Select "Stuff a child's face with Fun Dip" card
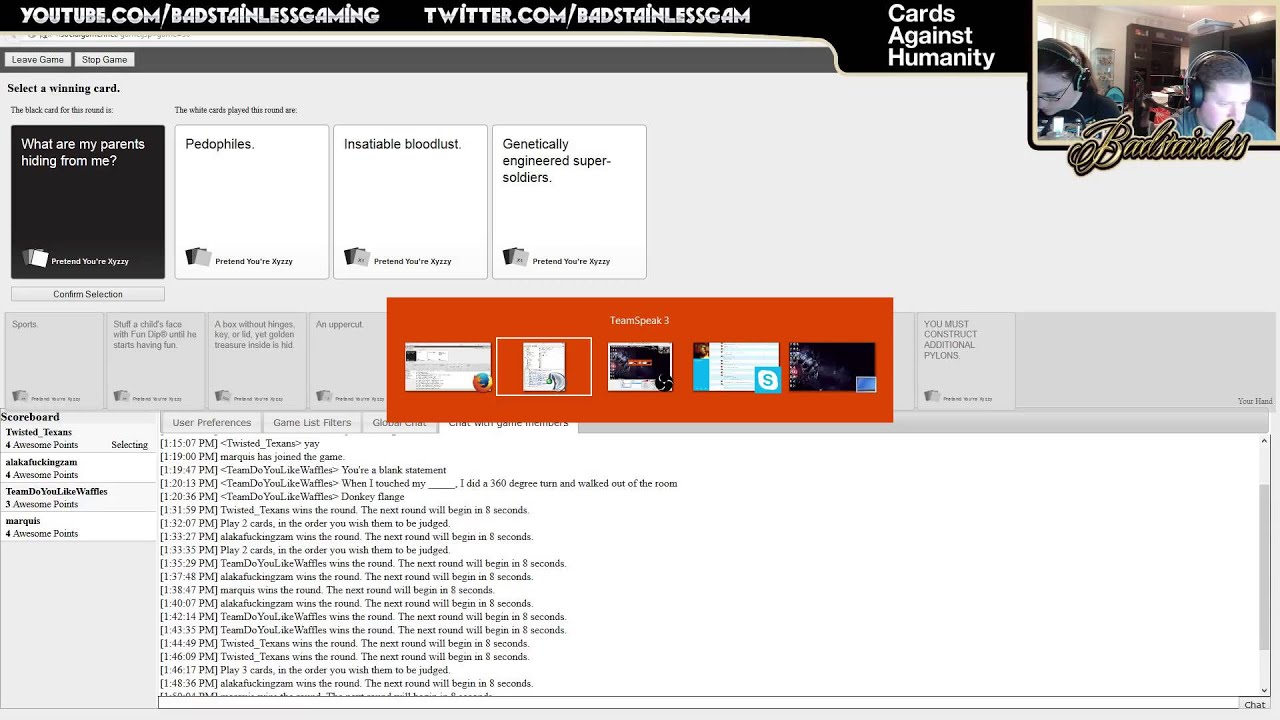The image size is (1280, 720). pyautogui.click(x=156, y=361)
